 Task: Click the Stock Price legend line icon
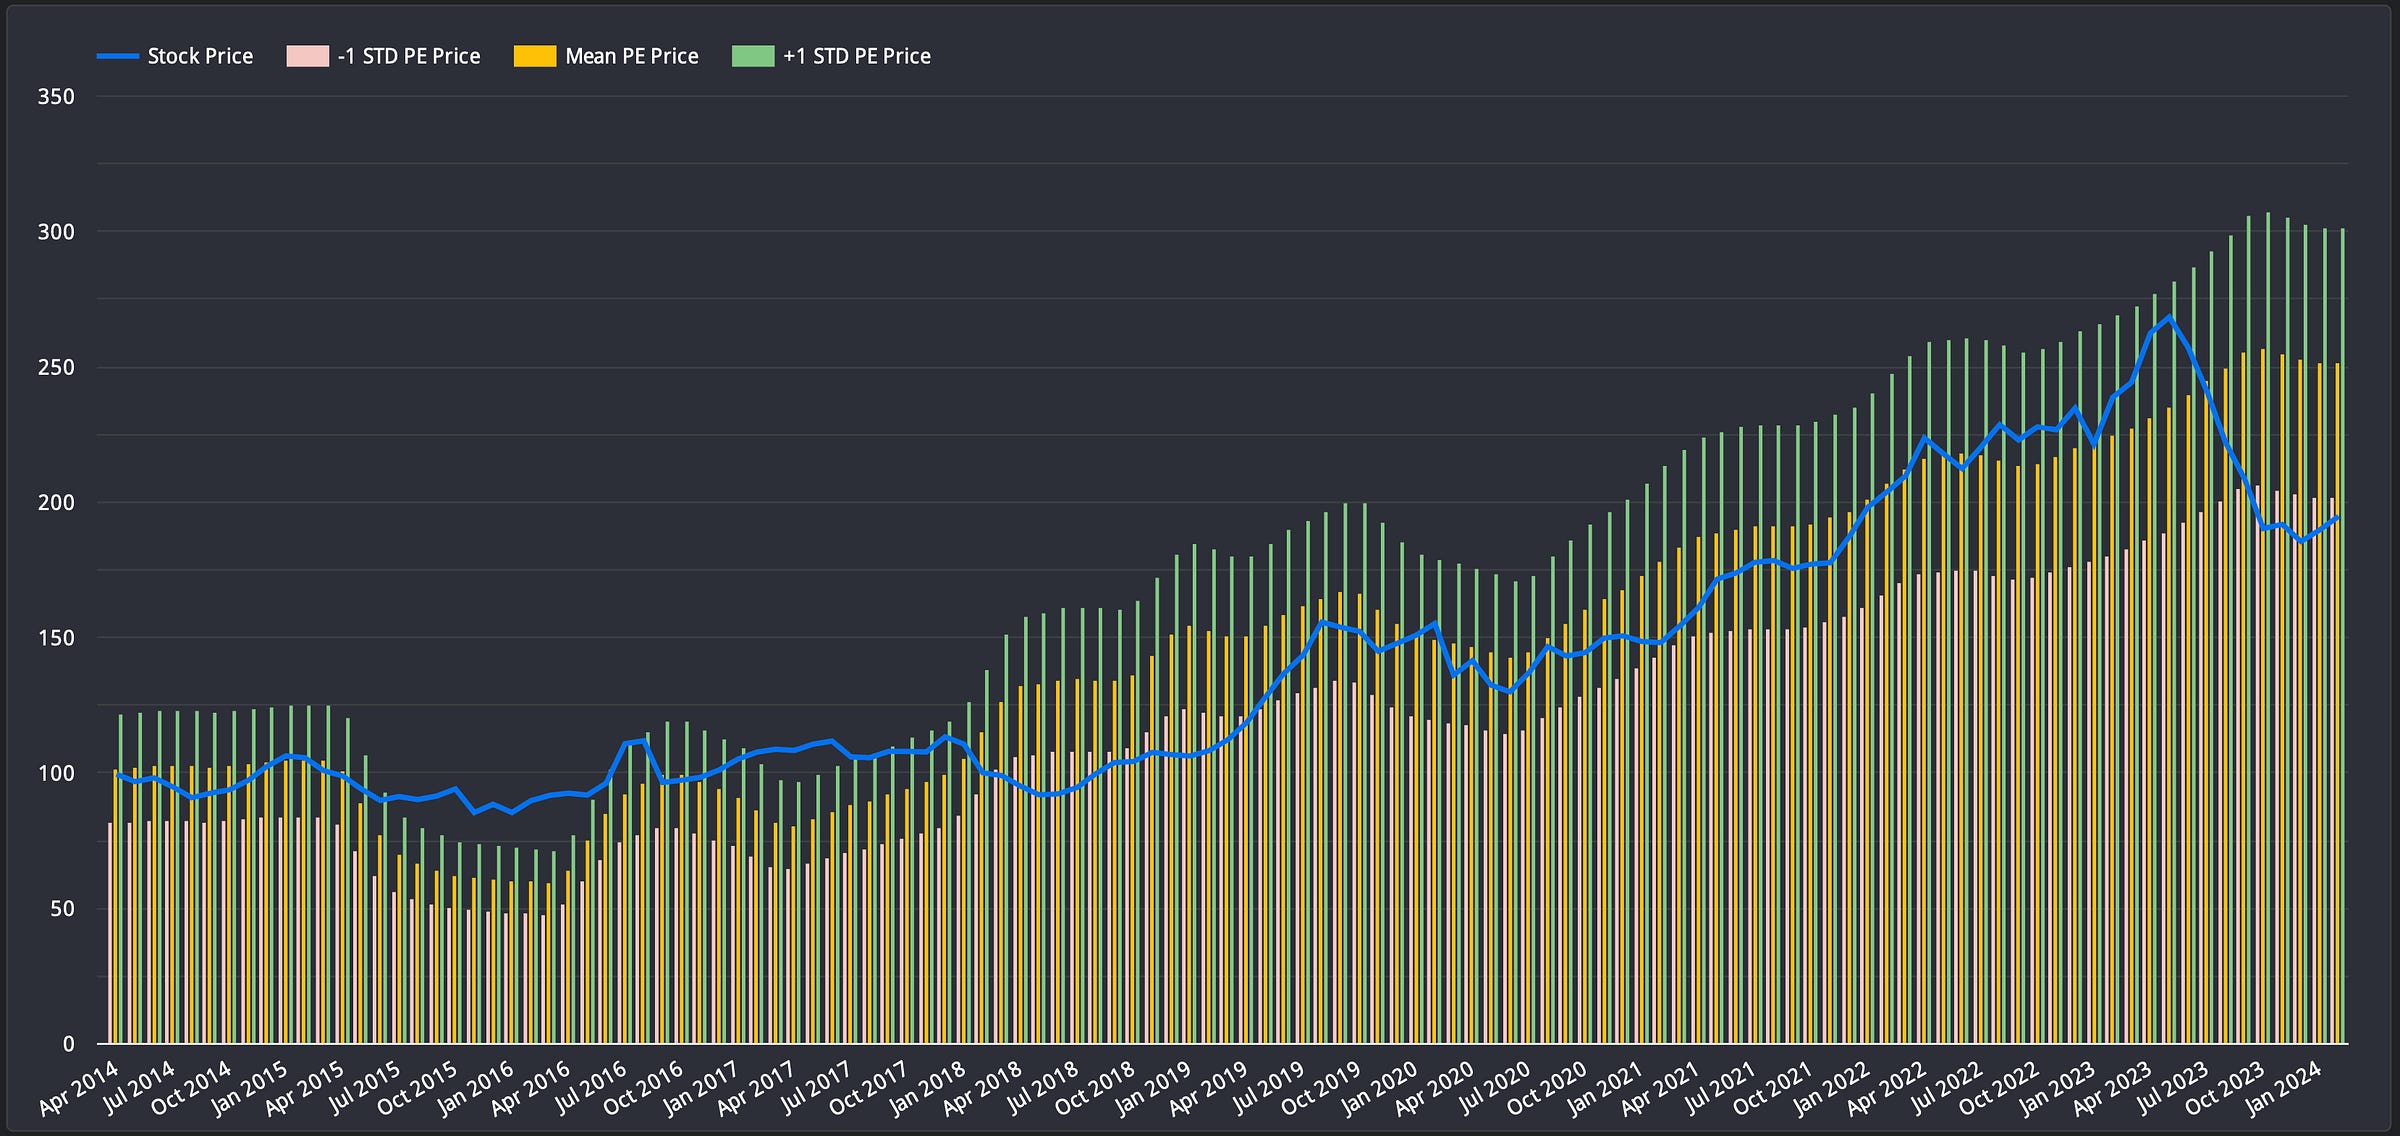(117, 56)
